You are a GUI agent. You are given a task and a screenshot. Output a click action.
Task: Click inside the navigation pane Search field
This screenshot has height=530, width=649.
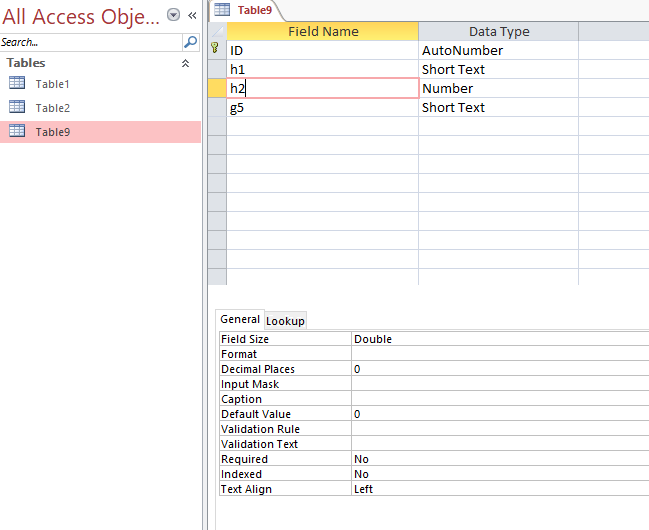(x=90, y=43)
